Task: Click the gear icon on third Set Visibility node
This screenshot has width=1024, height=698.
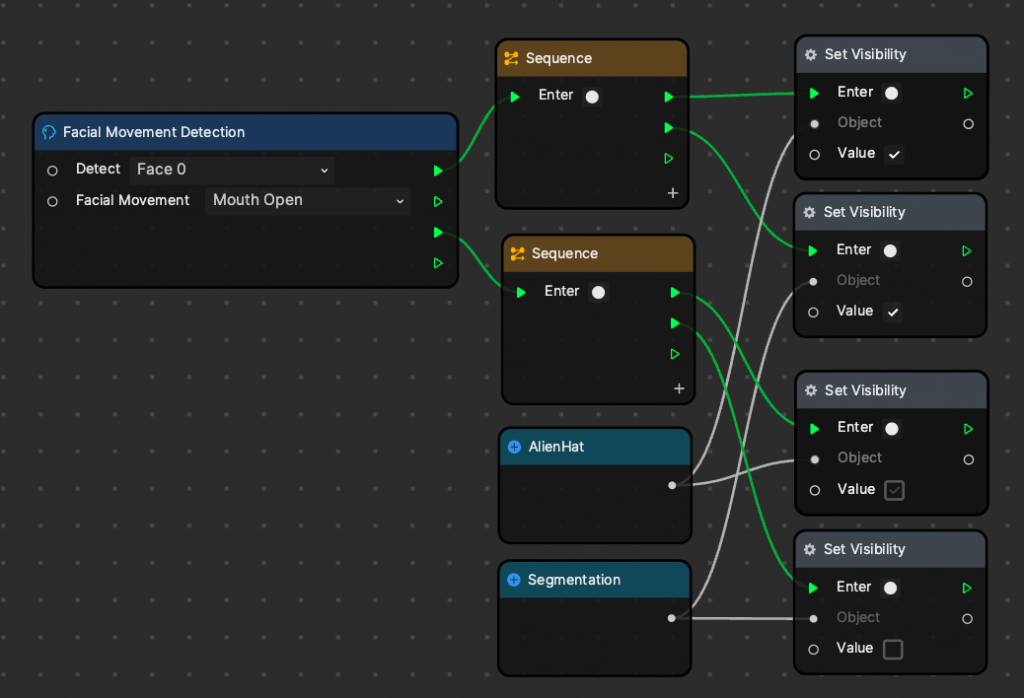Action: click(810, 390)
